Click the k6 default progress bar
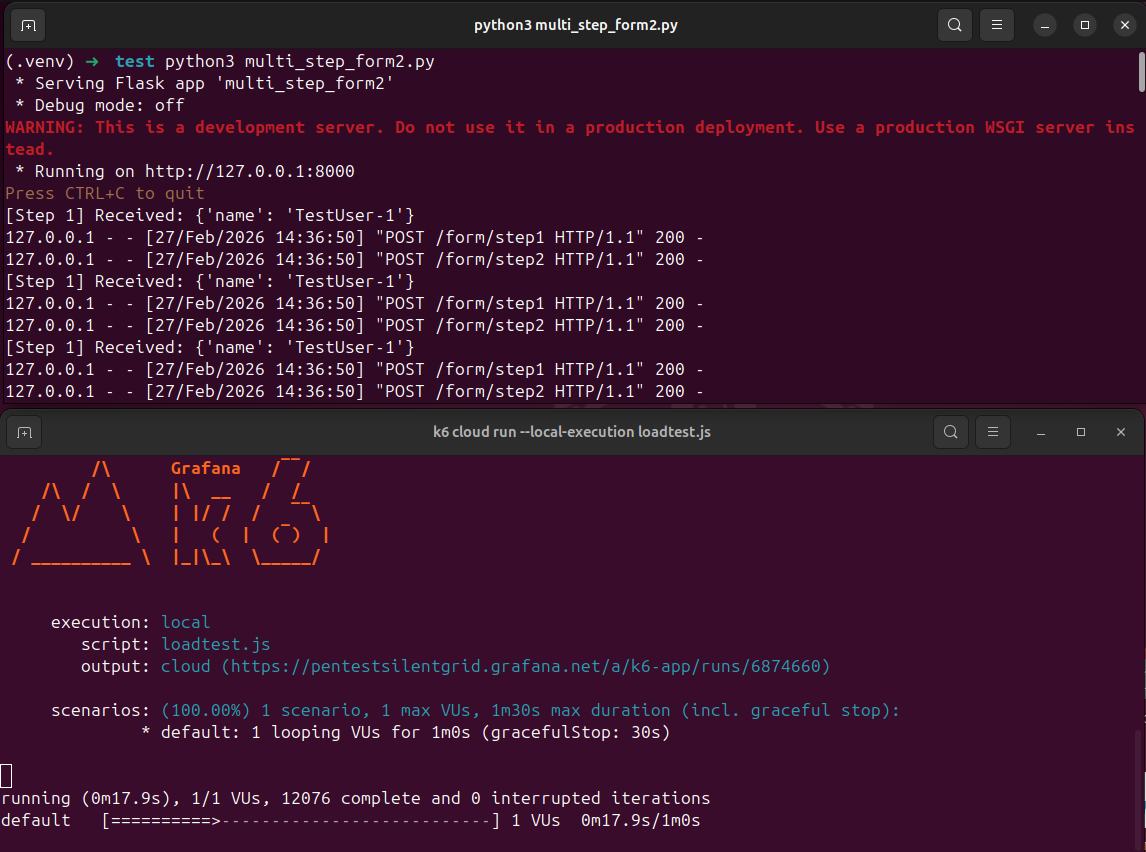 pyautogui.click(x=301, y=821)
